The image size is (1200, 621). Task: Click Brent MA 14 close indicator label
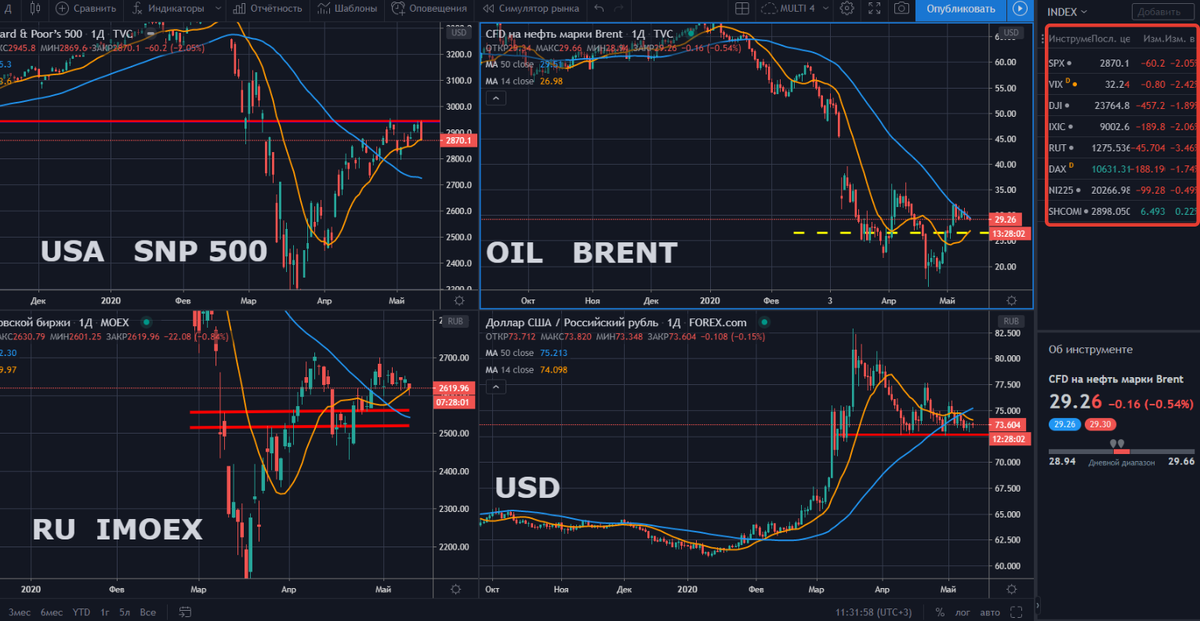point(510,81)
